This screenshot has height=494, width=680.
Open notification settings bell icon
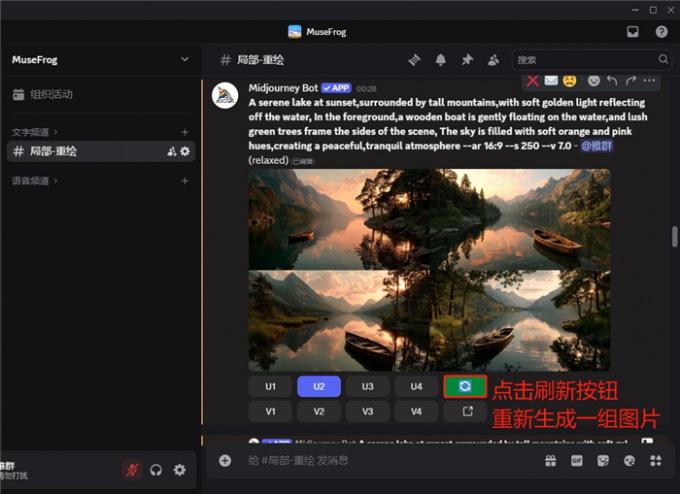pos(440,59)
